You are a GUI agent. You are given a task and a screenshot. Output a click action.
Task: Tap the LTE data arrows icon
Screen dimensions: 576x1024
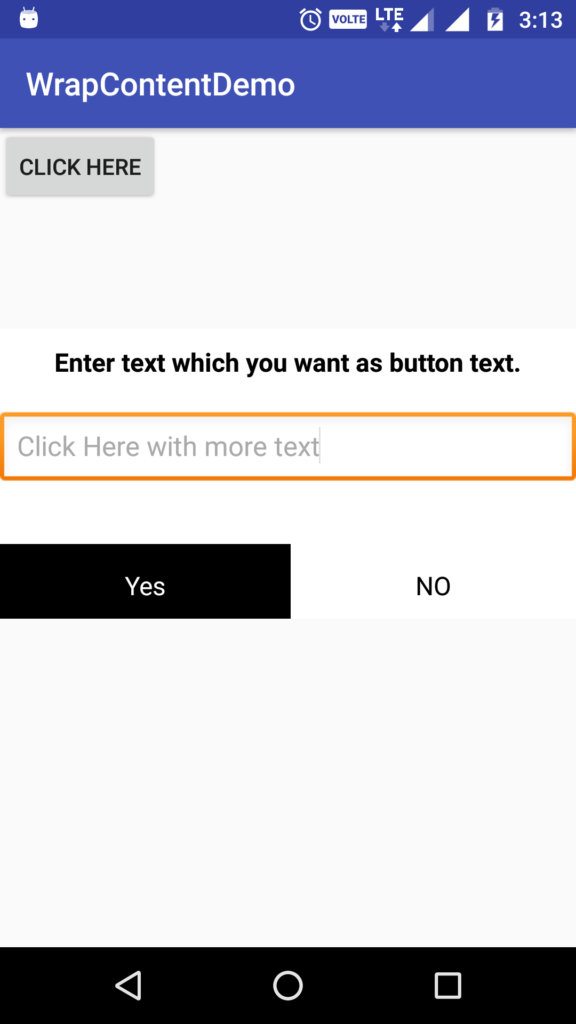(390, 20)
